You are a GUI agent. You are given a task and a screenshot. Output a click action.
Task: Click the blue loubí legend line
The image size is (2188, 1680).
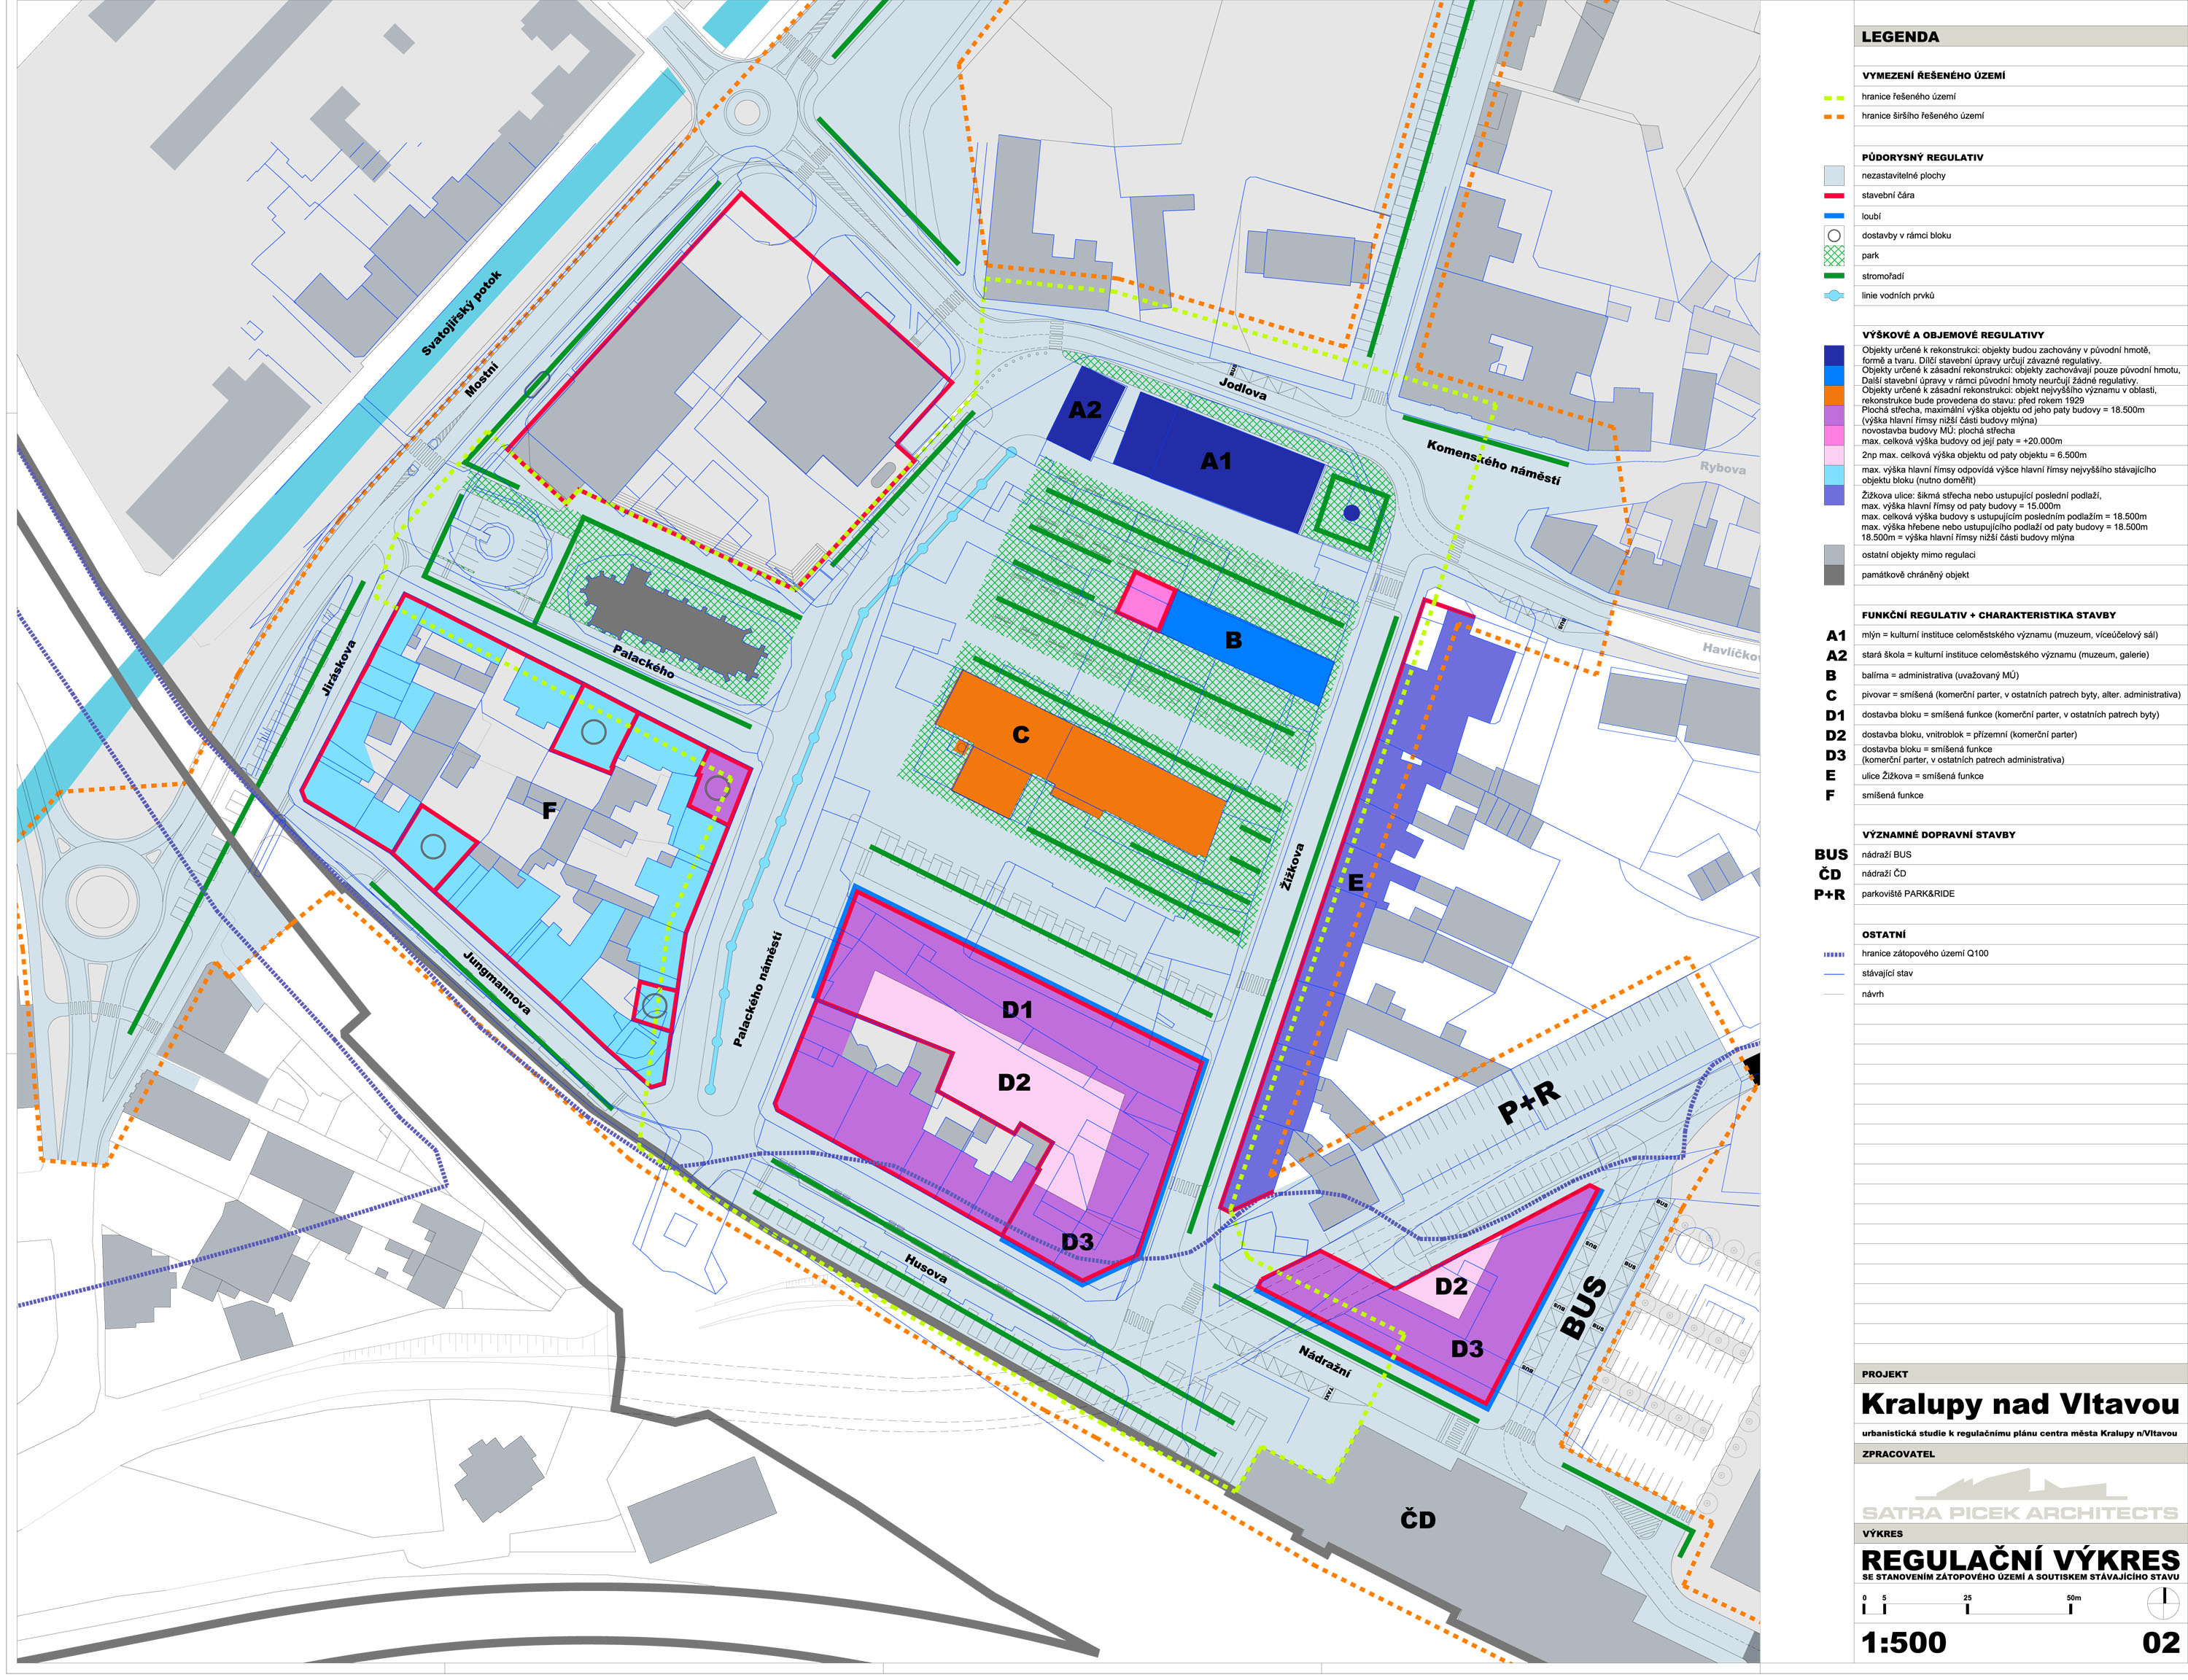tap(1833, 216)
